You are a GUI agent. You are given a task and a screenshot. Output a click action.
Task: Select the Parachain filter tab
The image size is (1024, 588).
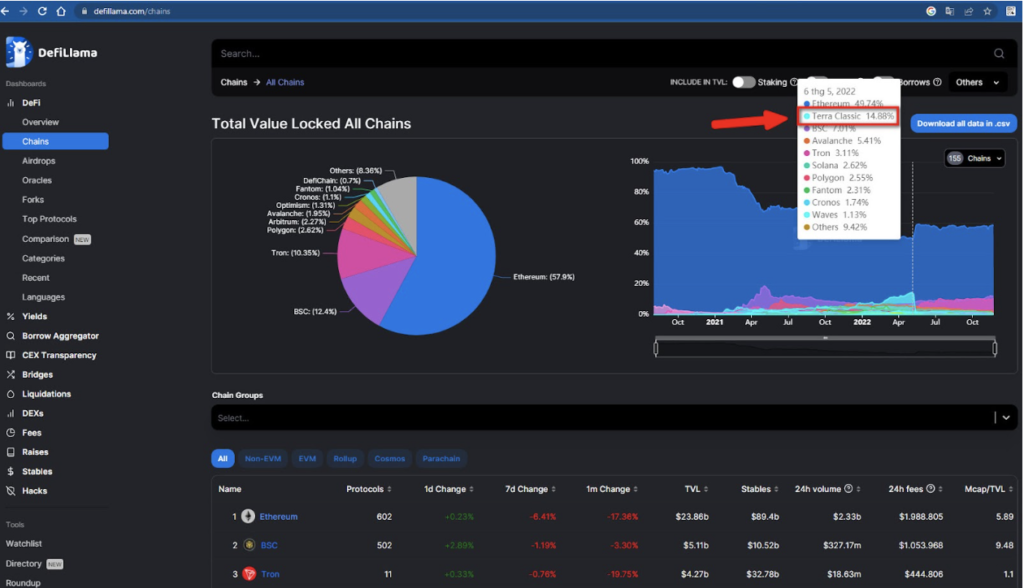pos(441,459)
